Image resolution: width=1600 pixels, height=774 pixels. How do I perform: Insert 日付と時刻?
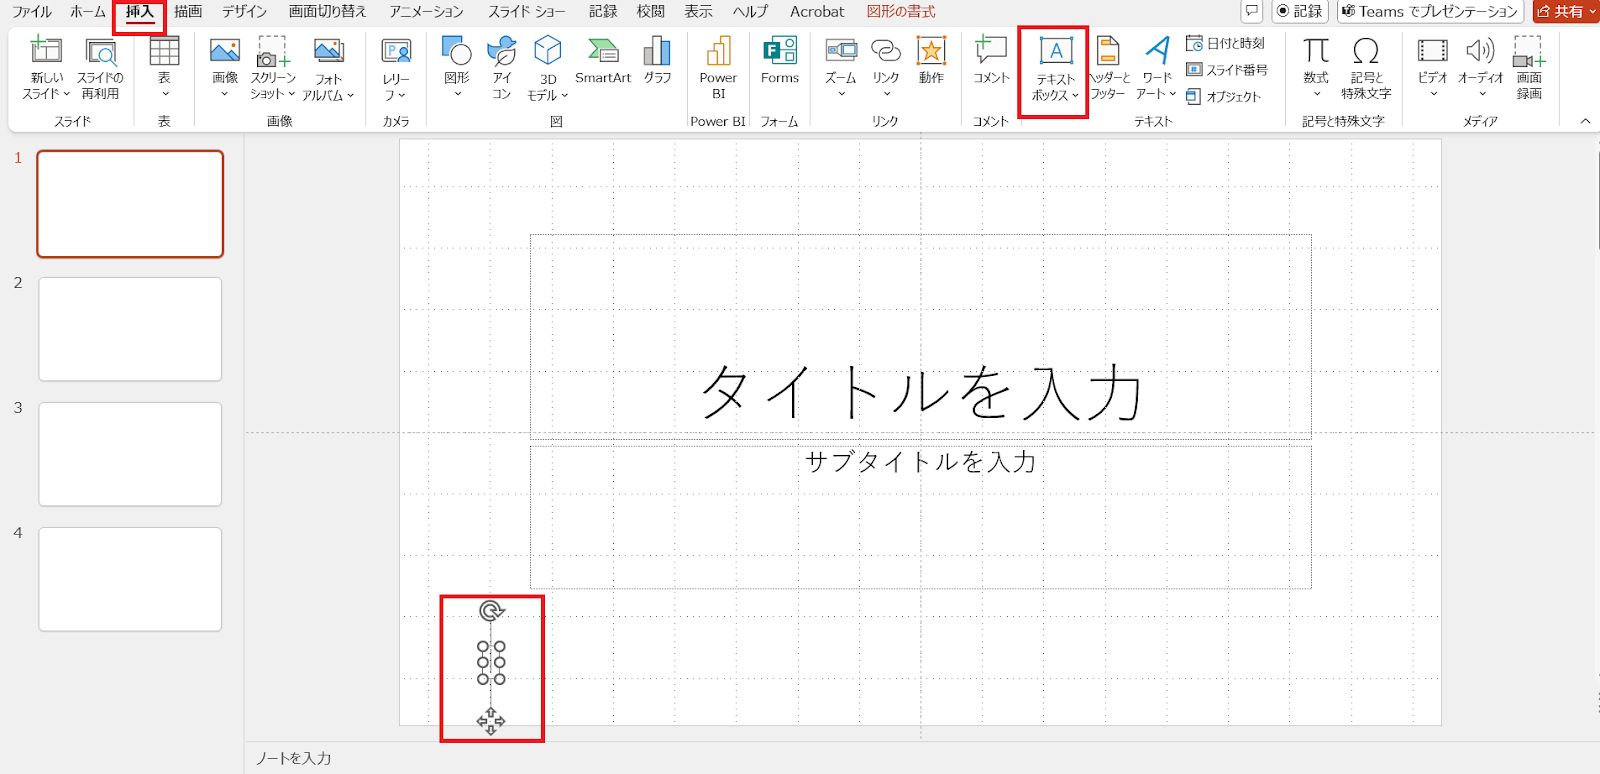(x=1226, y=43)
